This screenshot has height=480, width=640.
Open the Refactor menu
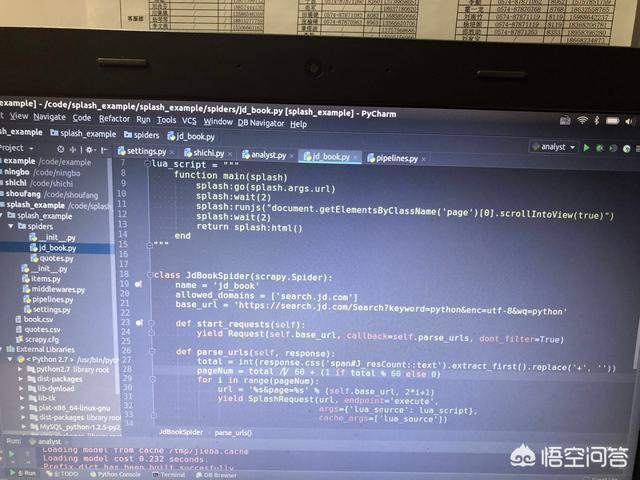[114, 118]
